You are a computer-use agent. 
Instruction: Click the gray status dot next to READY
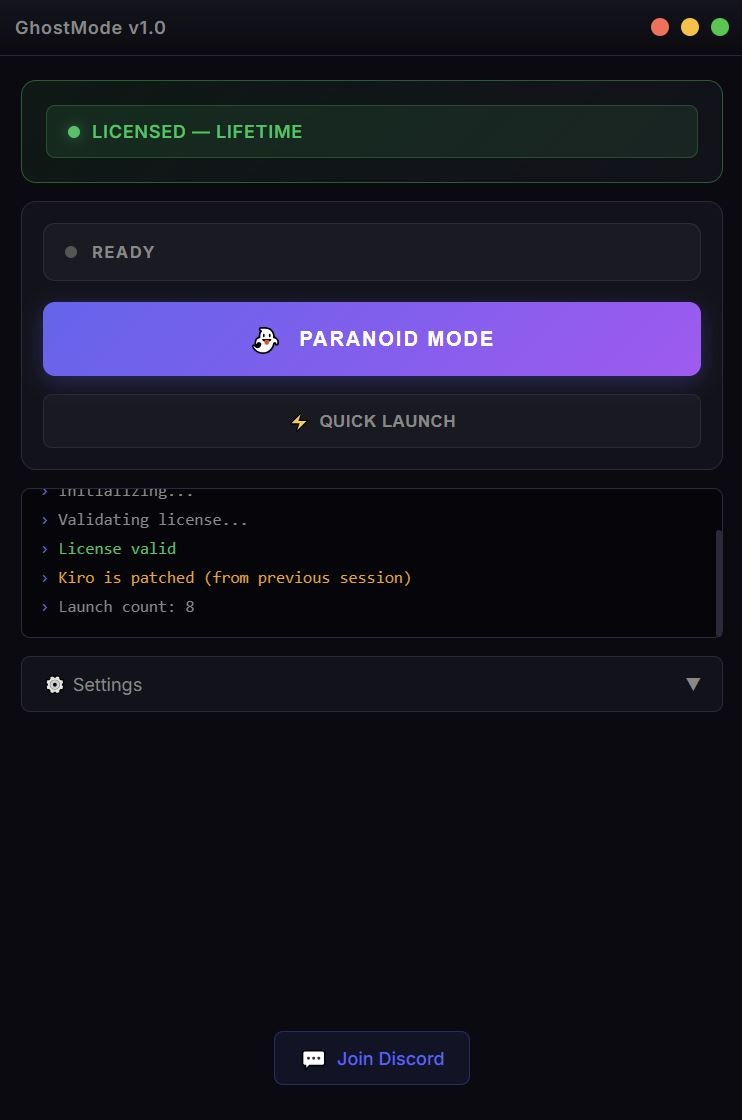(70, 251)
